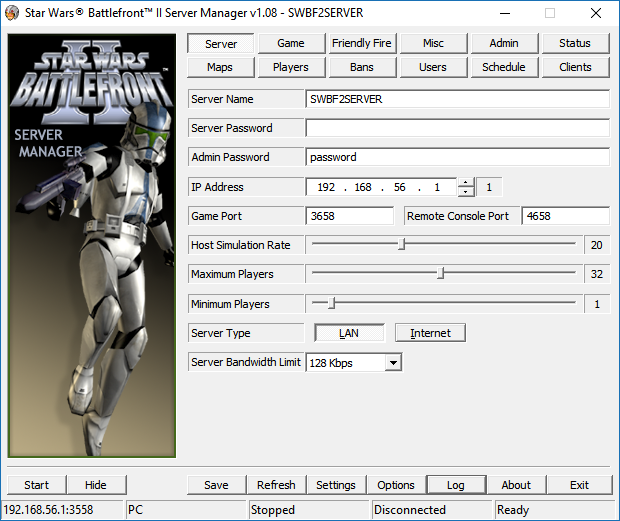This screenshot has width=620, height=521.
Task: Open the About dialog
Action: [516, 485]
